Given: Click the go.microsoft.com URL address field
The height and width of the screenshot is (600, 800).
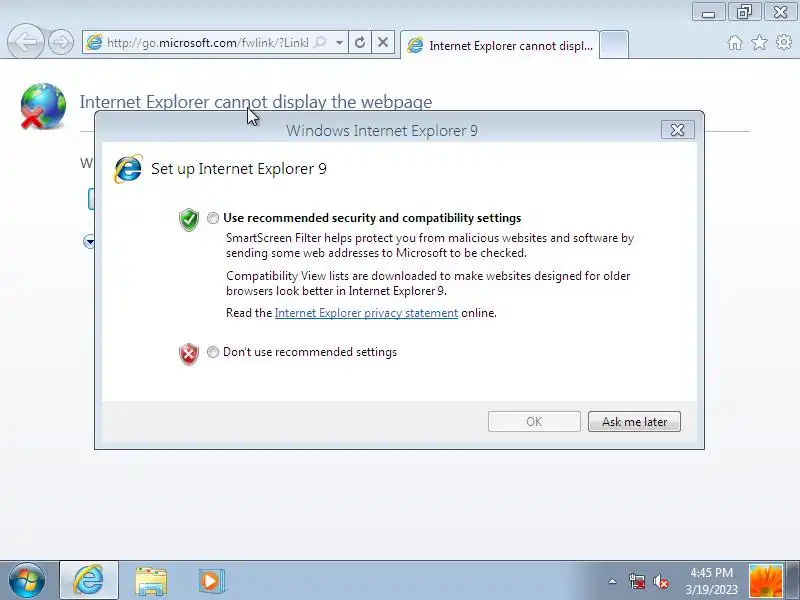Looking at the screenshot, I should click(207, 42).
